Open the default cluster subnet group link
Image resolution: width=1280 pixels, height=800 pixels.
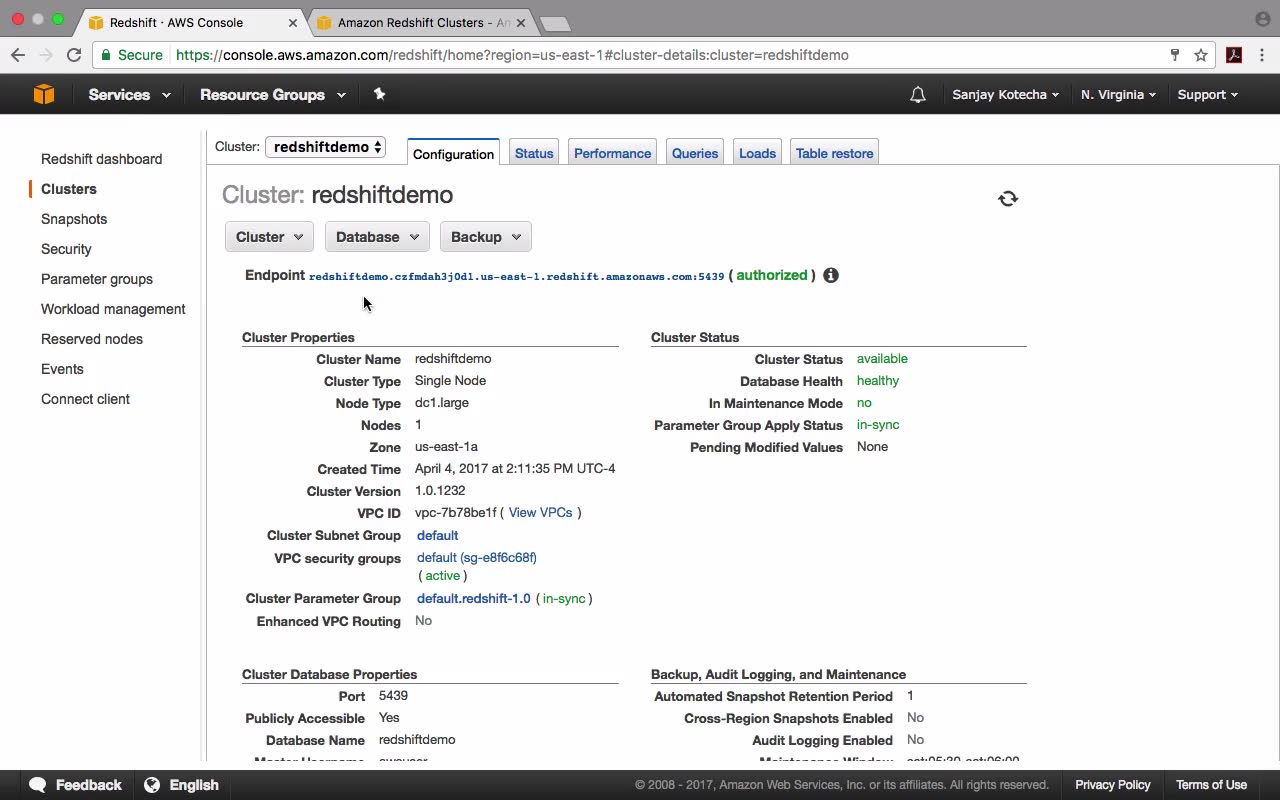(x=437, y=535)
